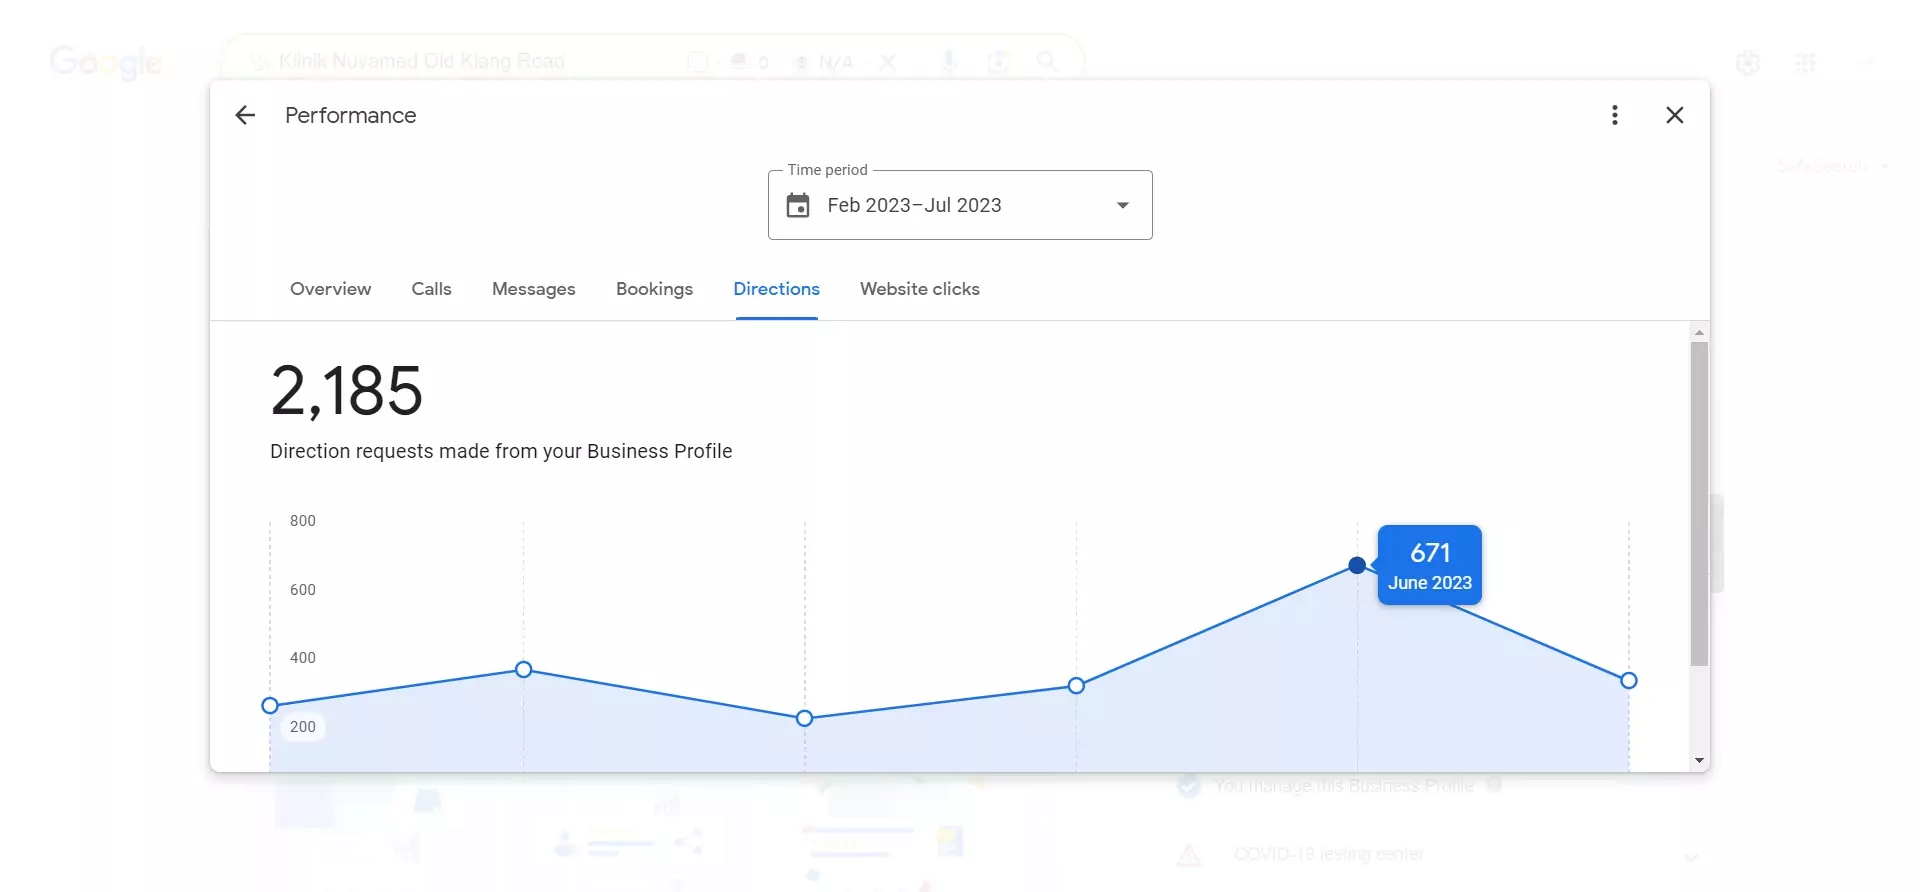Screen dimensions: 1920x892
Task: Click the 600 axis label
Action: [x=303, y=590]
